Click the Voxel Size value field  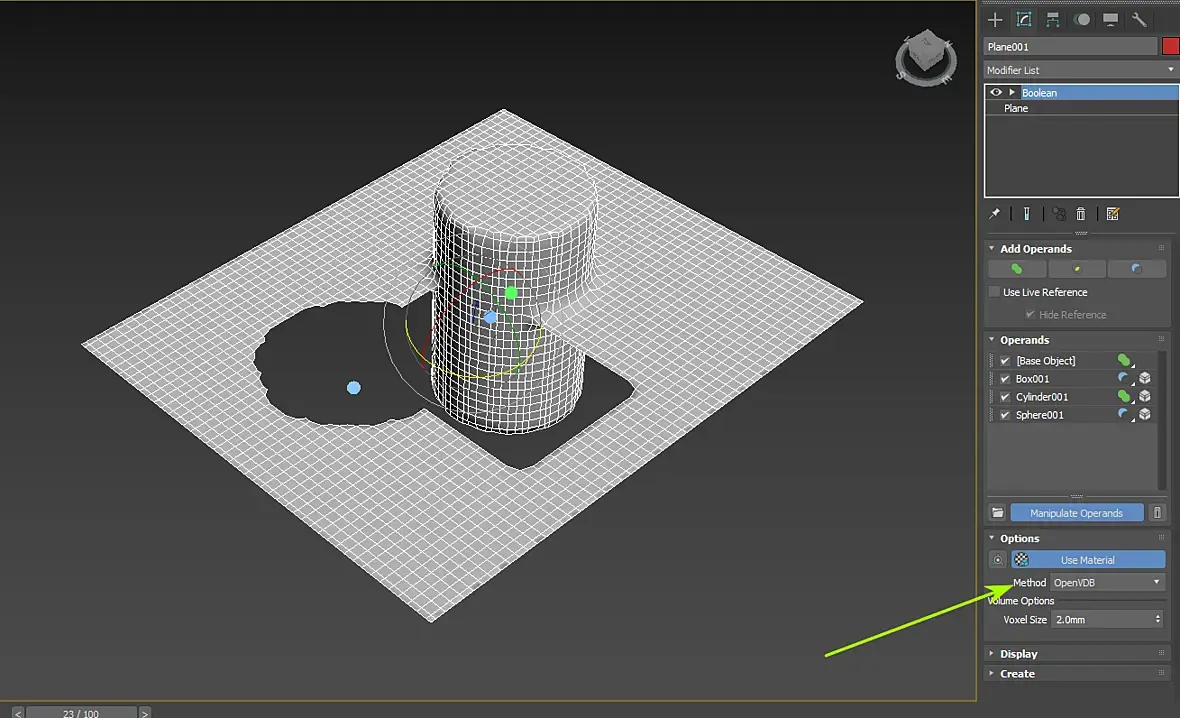pyautogui.click(x=1101, y=619)
